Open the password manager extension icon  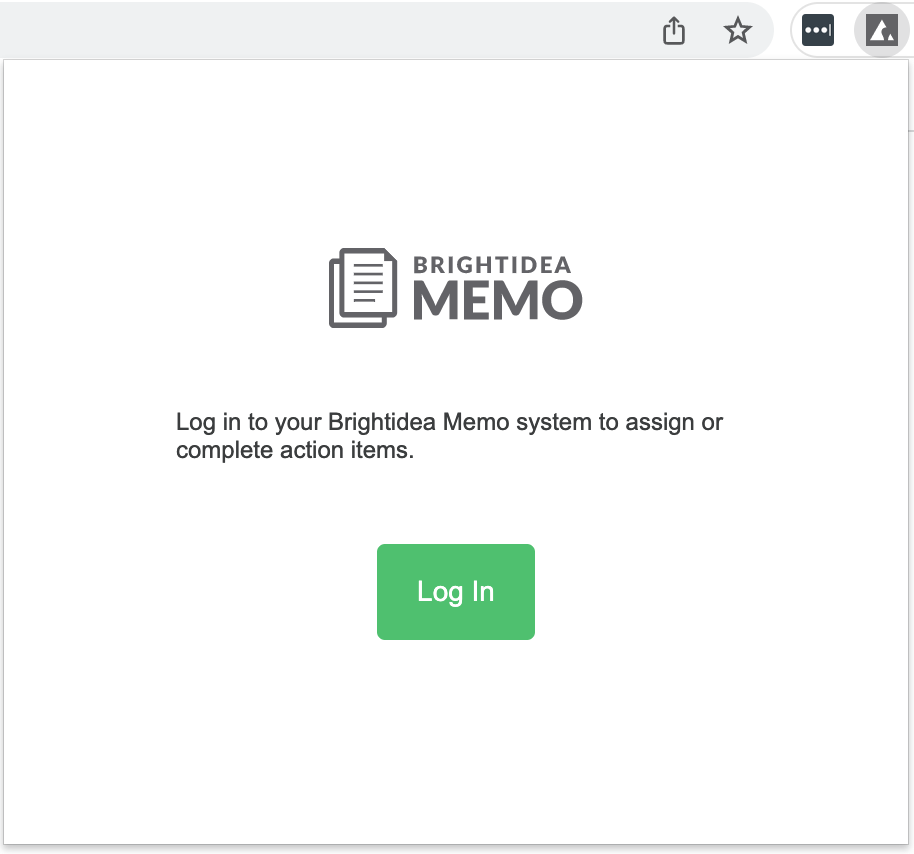(818, 30)
